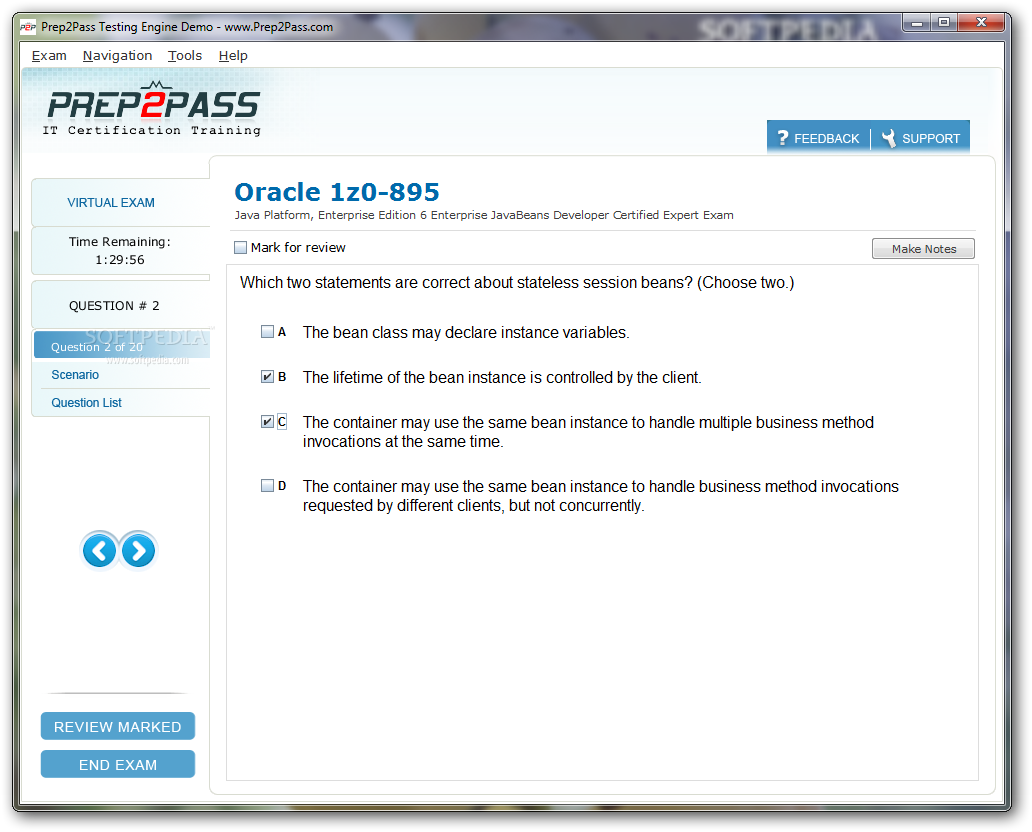The image size is (1032, 832).
Task: Select Question 2 of 20 sidebar item
Action: tap(122, 346)
